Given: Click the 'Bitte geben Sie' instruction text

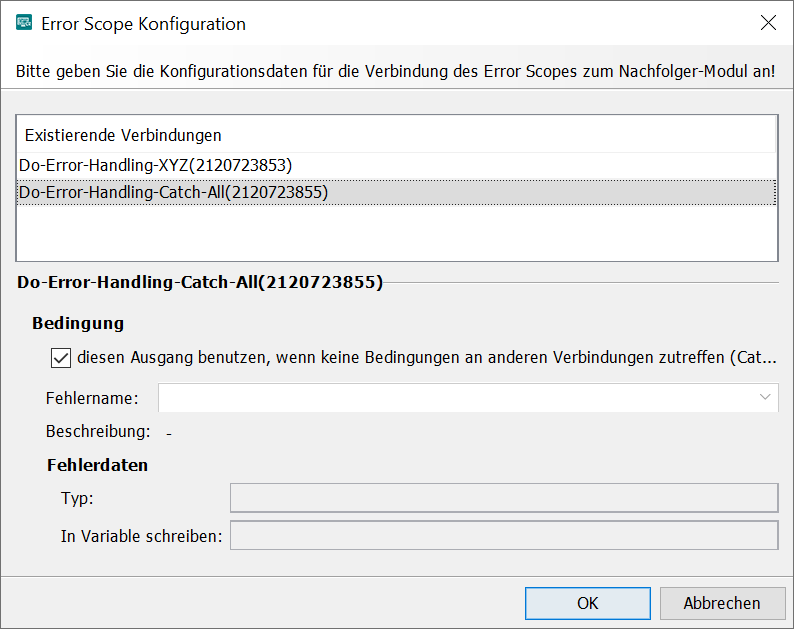Looking at the screenshot, I should click(395, 73).
